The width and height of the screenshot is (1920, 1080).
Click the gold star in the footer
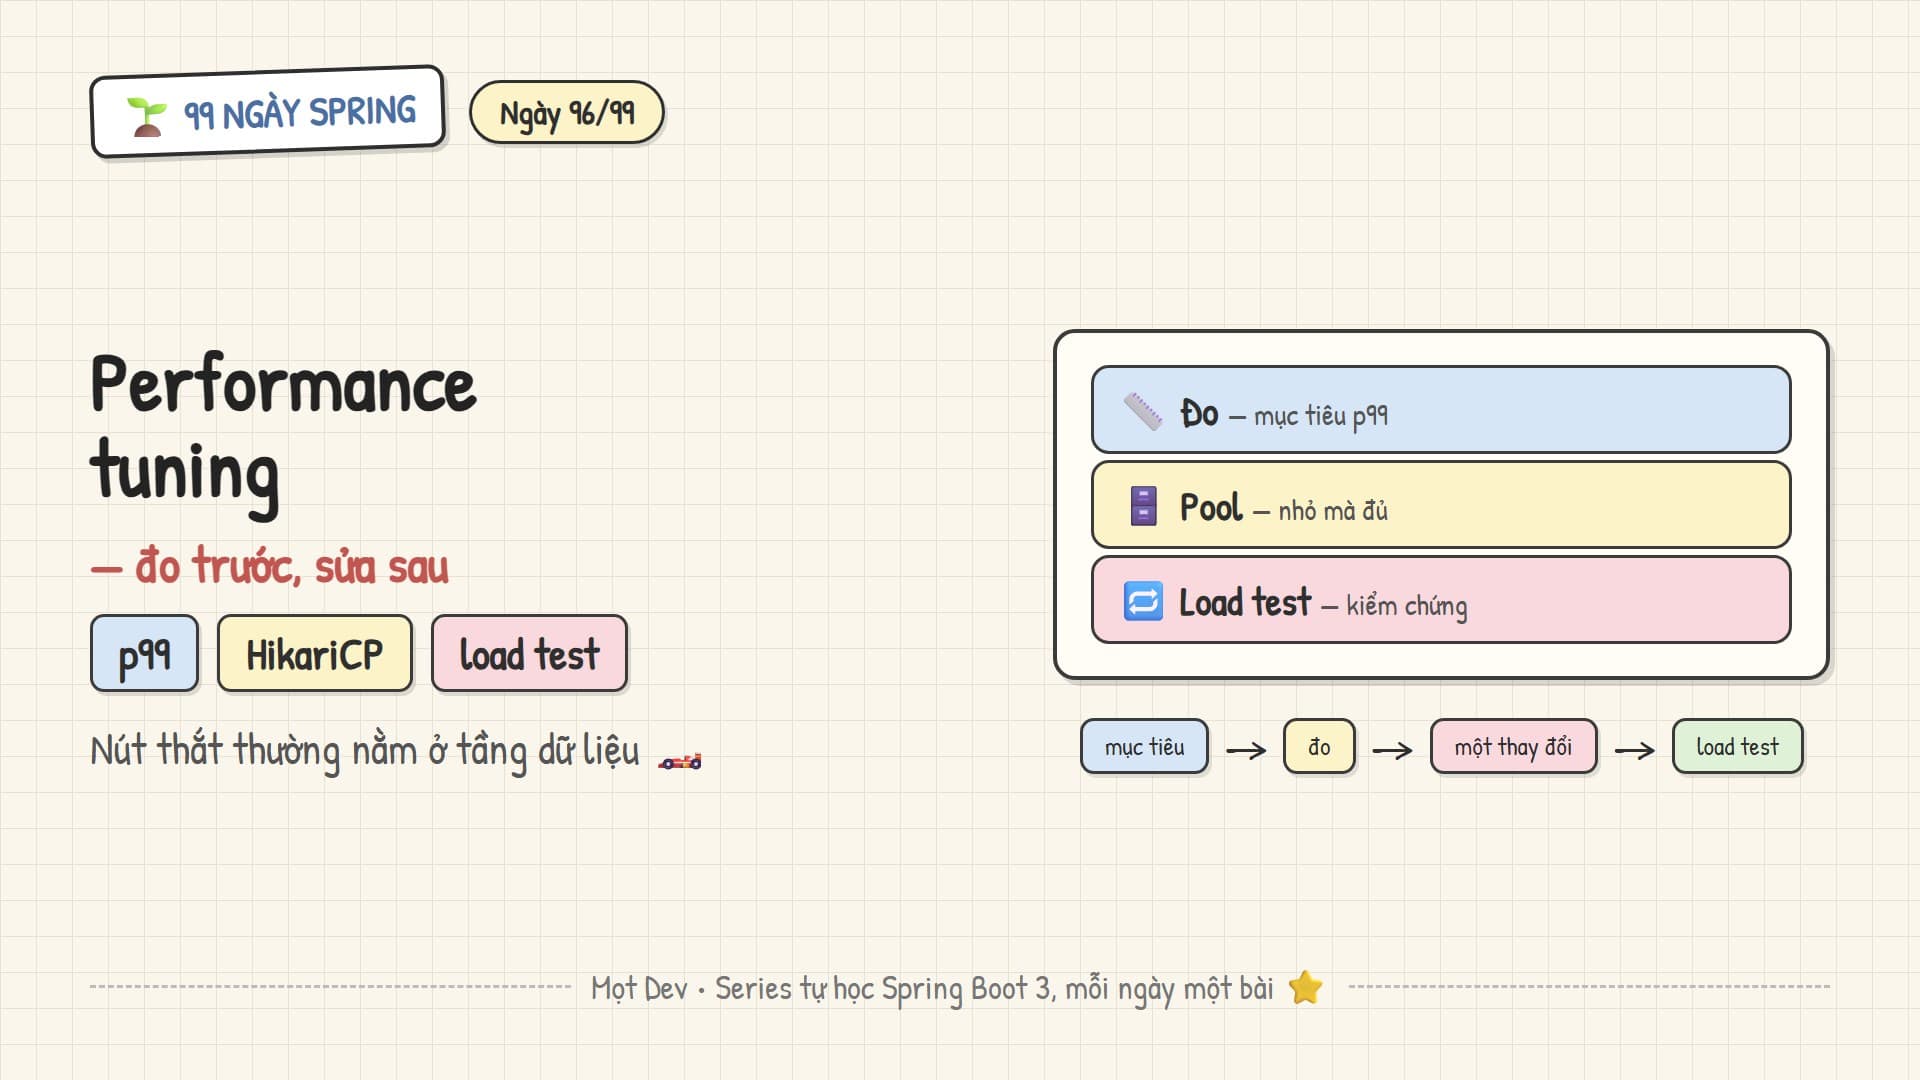1305,988
